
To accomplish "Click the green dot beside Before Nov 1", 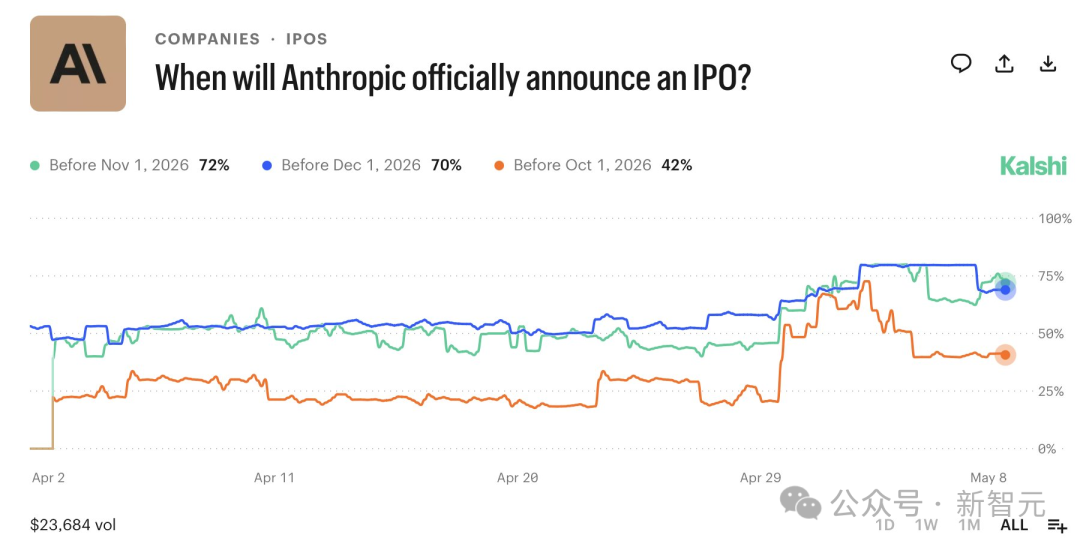I will (34, 165).
